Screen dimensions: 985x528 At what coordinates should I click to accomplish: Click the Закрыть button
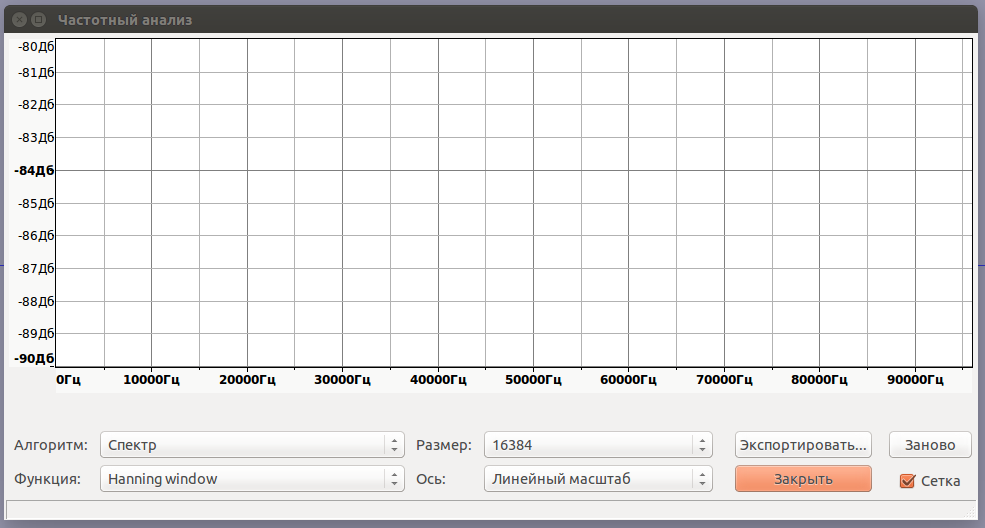(803, 479)
